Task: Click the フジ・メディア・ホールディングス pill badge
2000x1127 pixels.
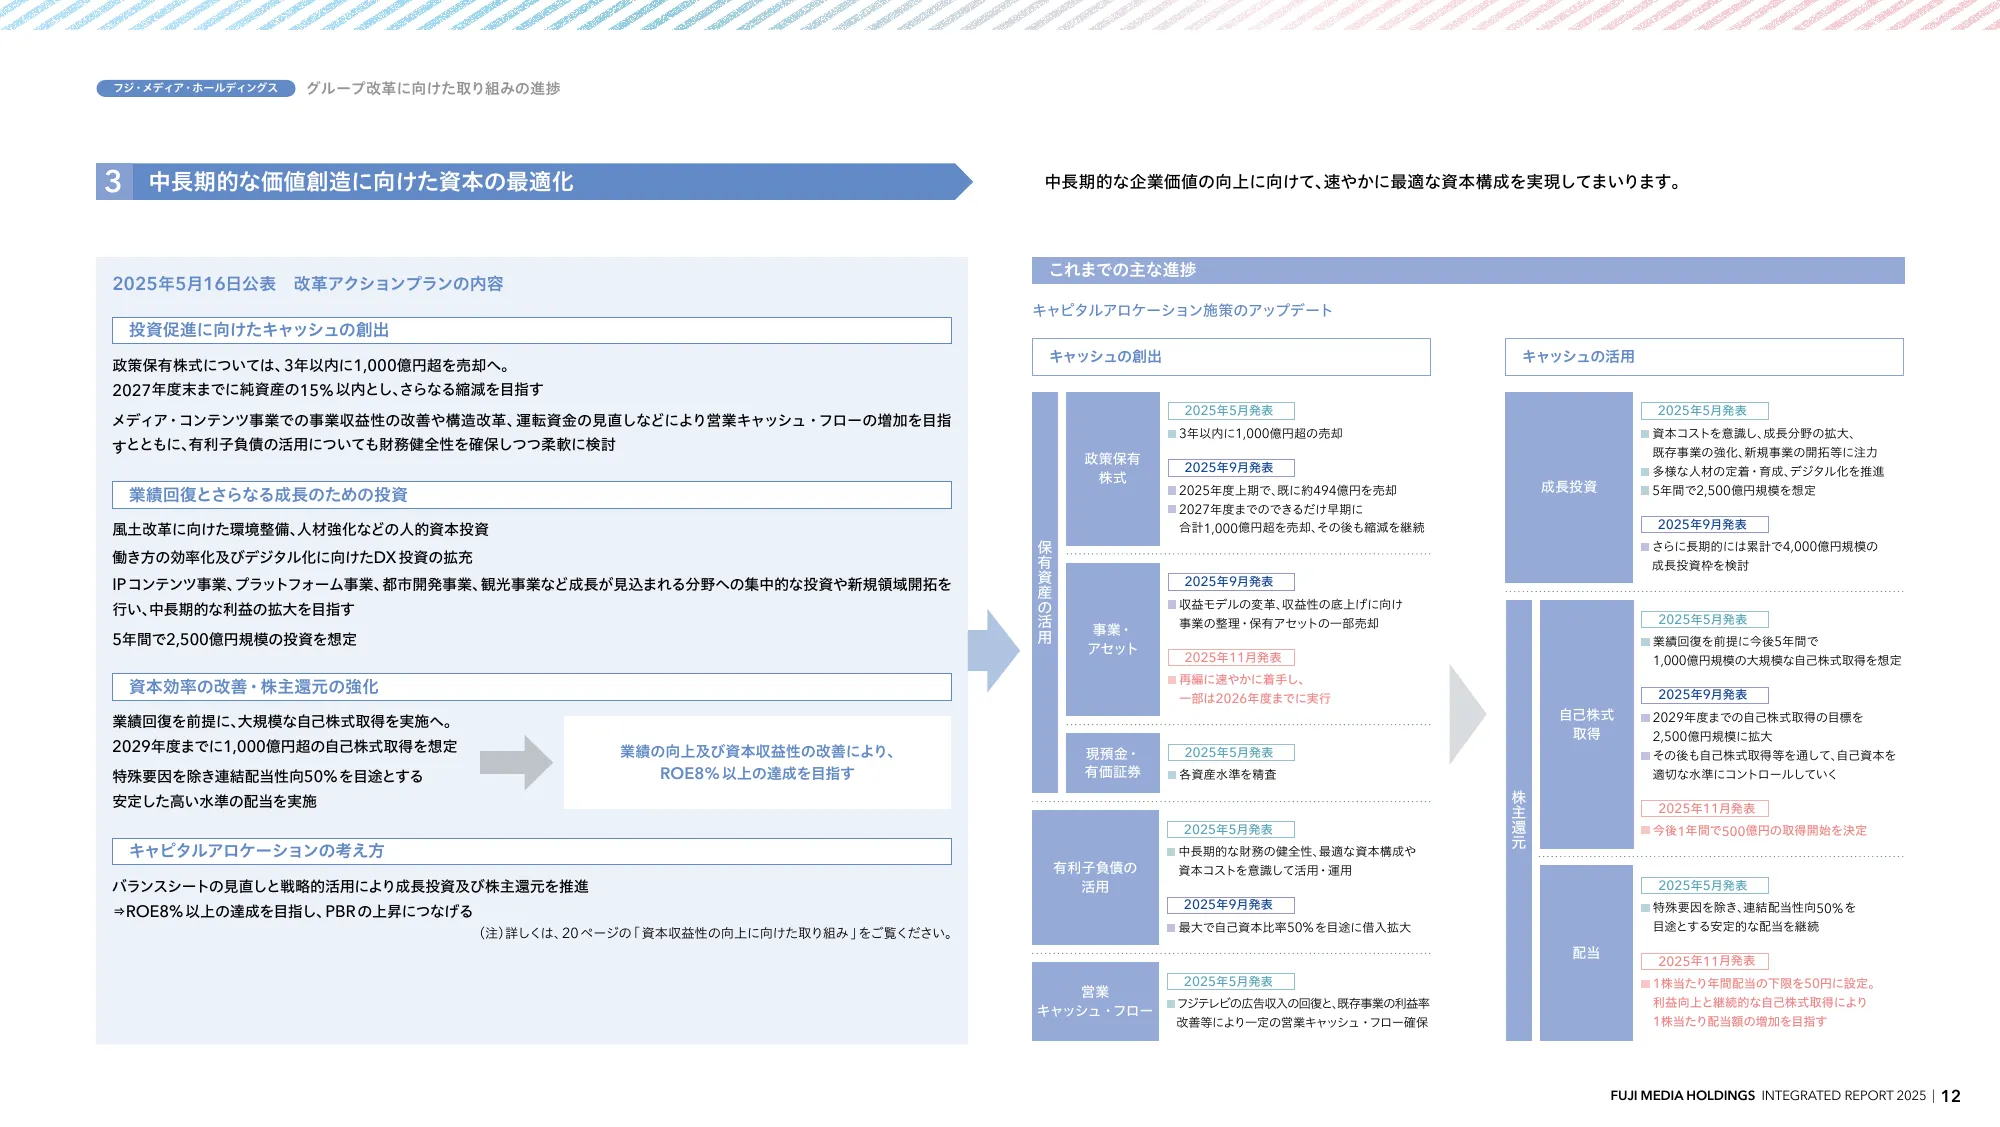Action: click(196, 88)
